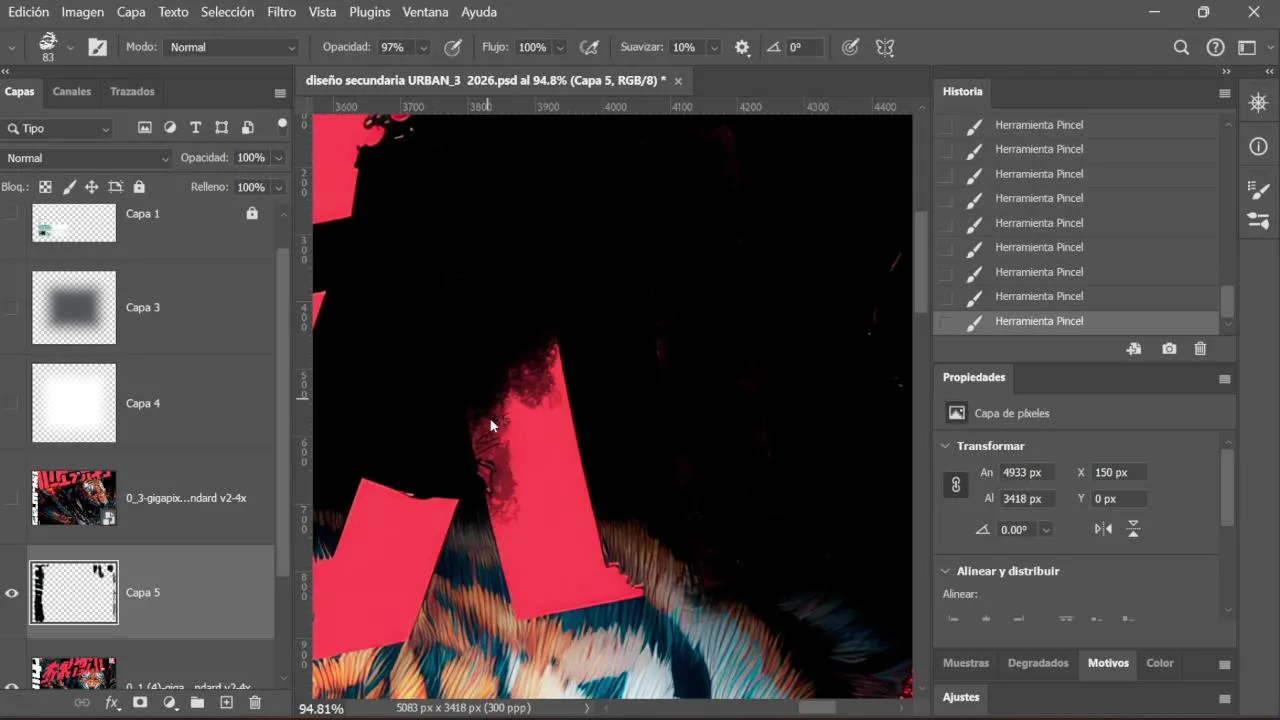Switch to the Canales tab
This screenshot has width=1280, height=720.
[72, 91]
